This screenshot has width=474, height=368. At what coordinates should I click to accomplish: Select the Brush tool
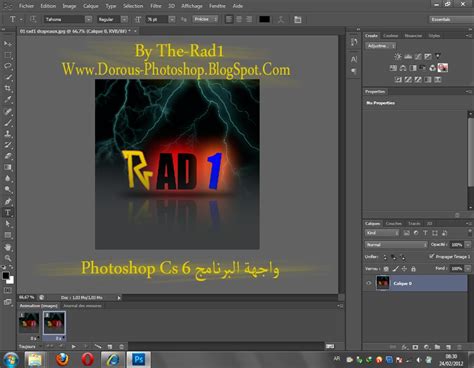(8, 123)
